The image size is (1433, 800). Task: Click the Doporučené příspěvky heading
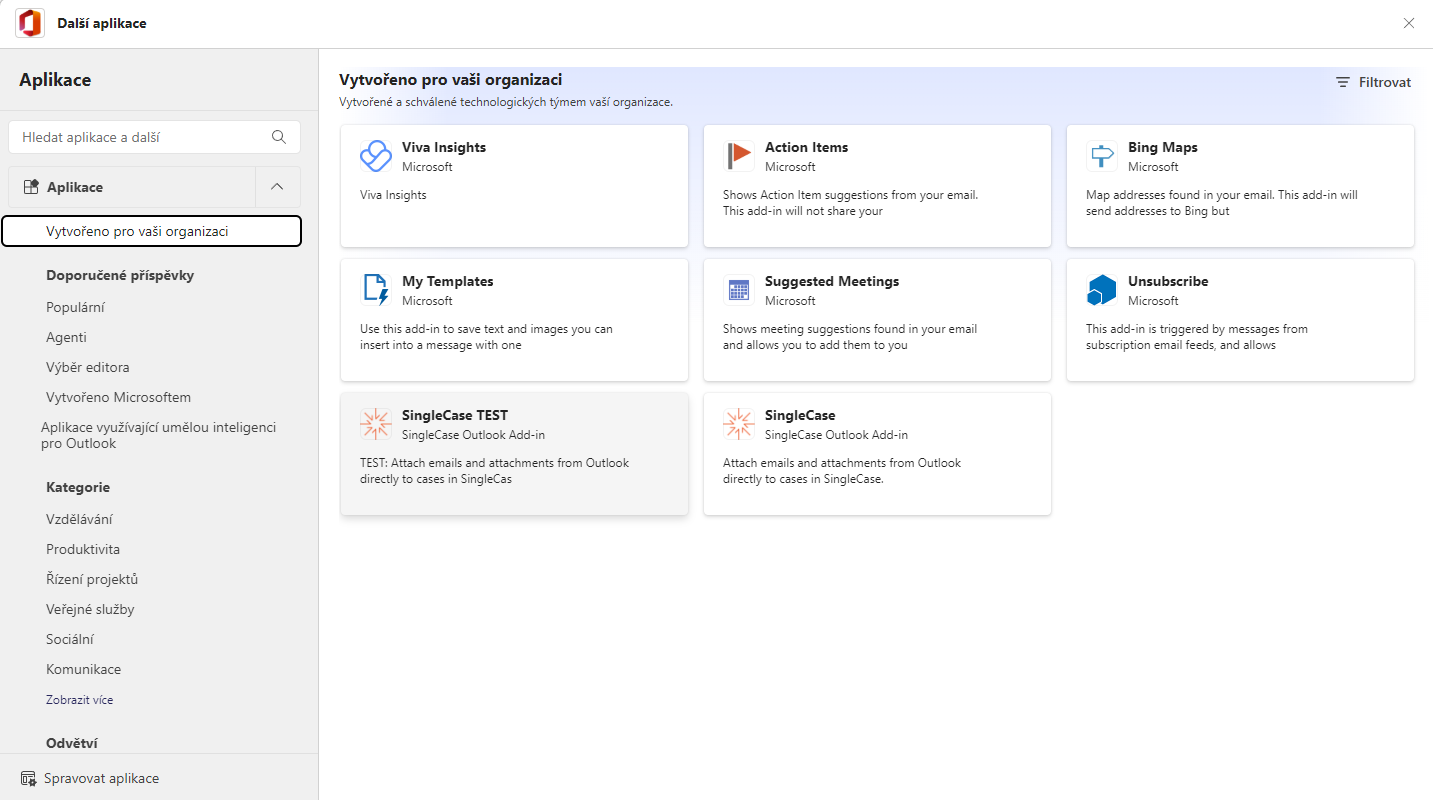pos(120,275)
